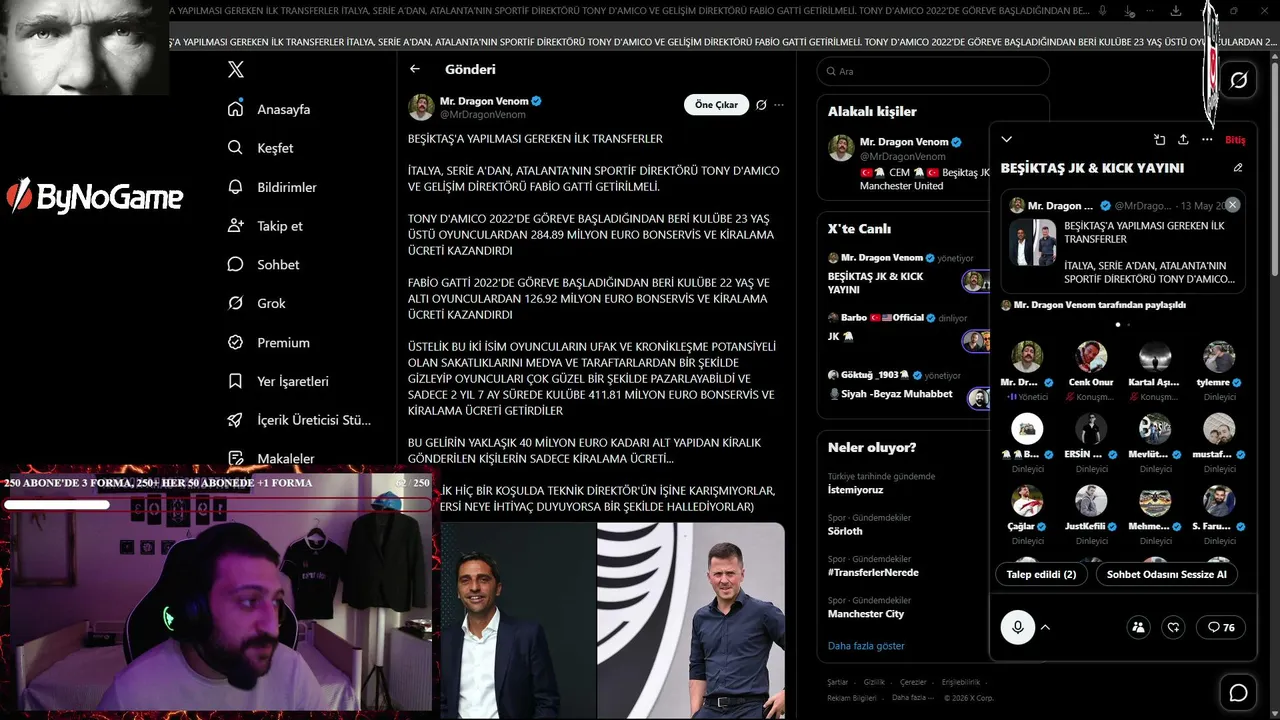Open the space comments showing 76
The image size is (1280, 720).
(1221, 627)
